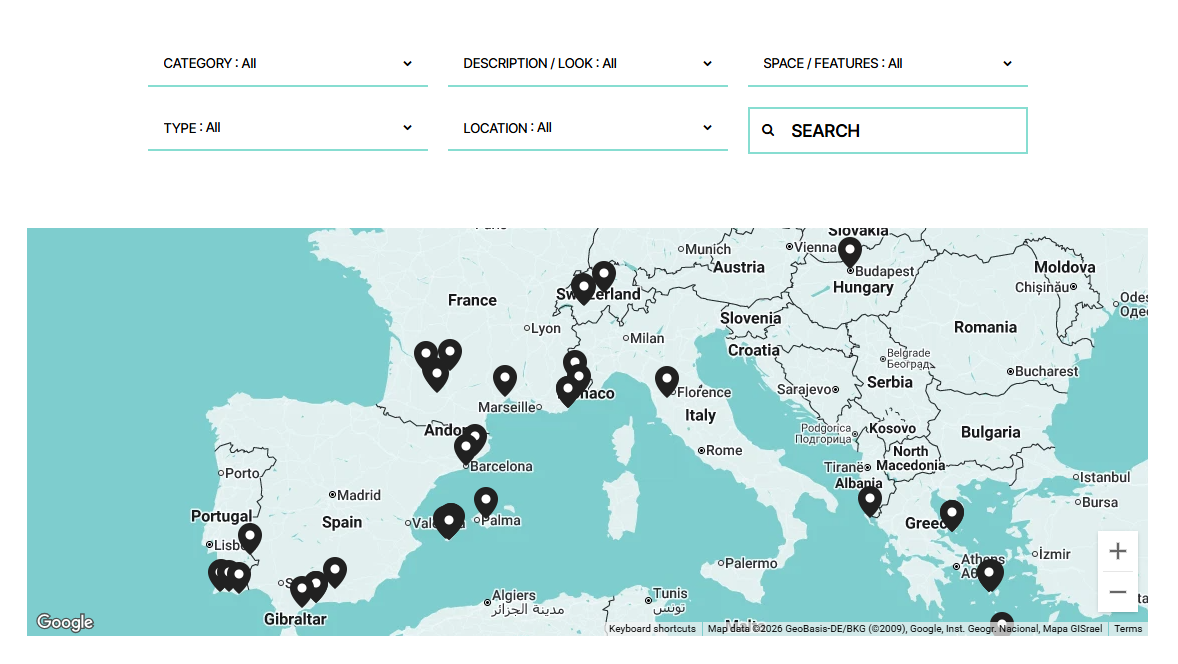1178x664 pixels.
Task: Click the magnifier icon in the SEARCH button
Action: click(768, 131)
